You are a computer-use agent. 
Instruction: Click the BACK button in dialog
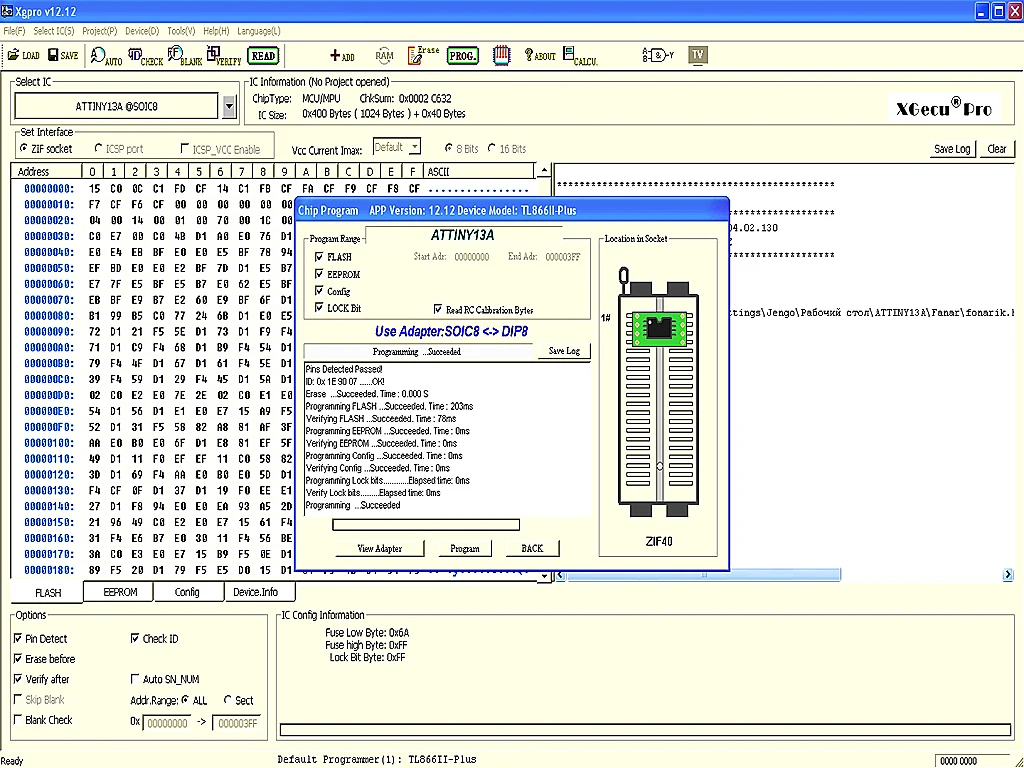532,549
